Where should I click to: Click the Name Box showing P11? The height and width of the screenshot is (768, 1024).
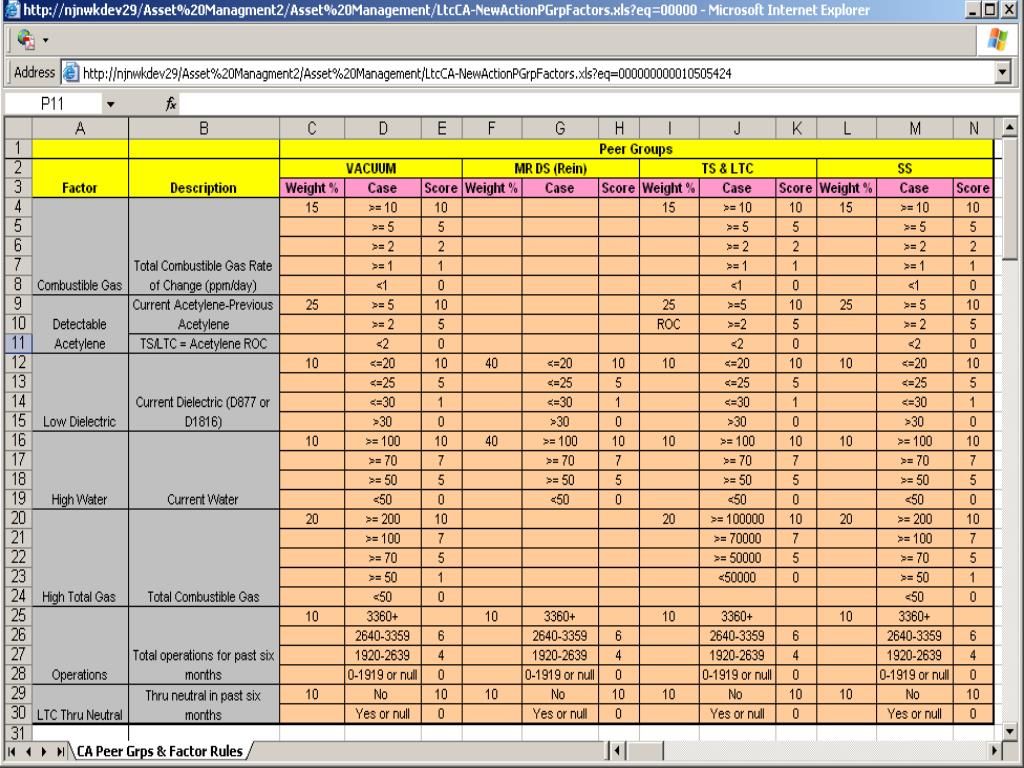52,104
